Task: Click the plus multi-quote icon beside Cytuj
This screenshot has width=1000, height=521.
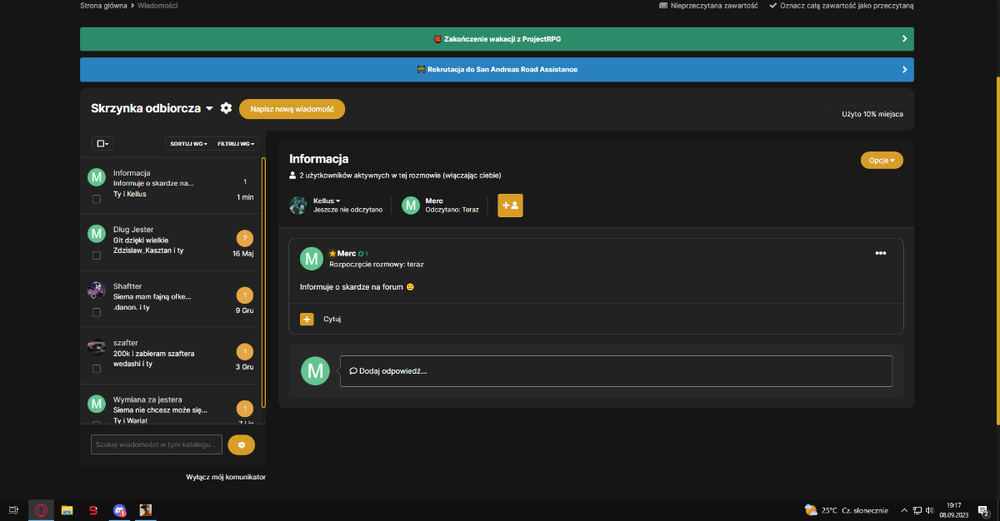Action: [307, 319]
